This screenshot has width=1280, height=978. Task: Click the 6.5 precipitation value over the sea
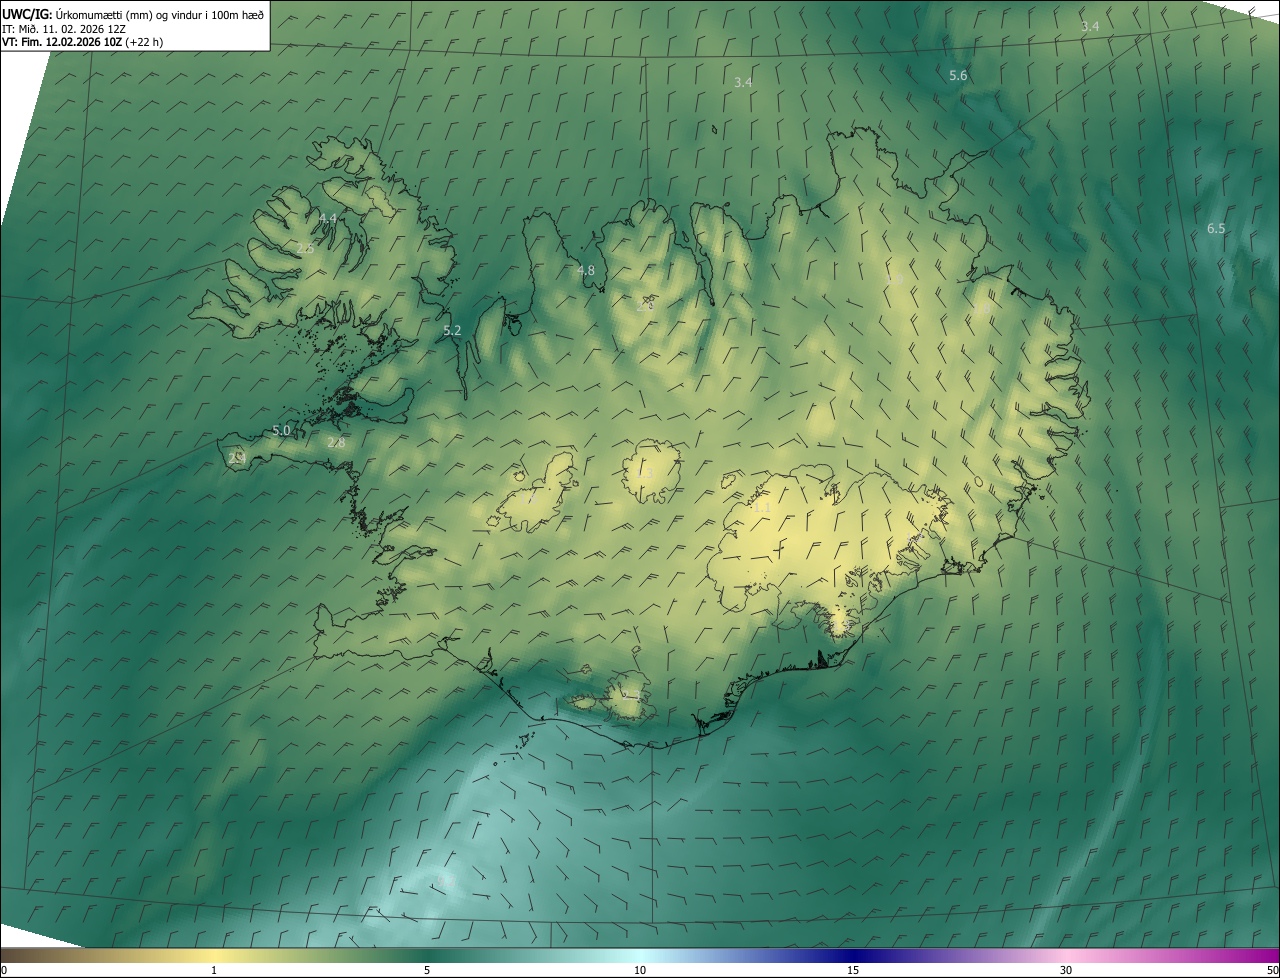1216,229
